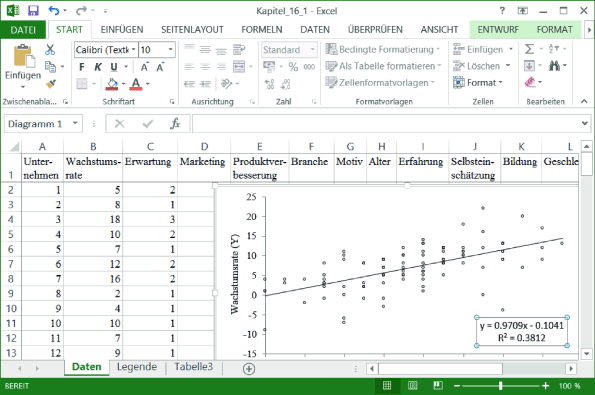Image resolution: width=595 pixels, height=395 pixels.
Task: Expand Als Tabelle formatieren menu
Action: click(x=384, y=66)
